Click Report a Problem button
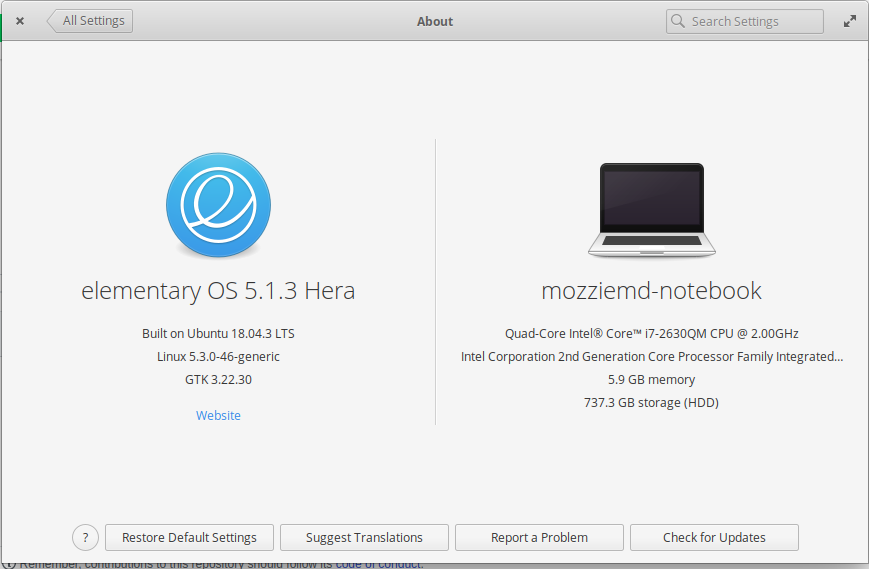The width and height of the screenshot is (869, 569). coord(539,537)
